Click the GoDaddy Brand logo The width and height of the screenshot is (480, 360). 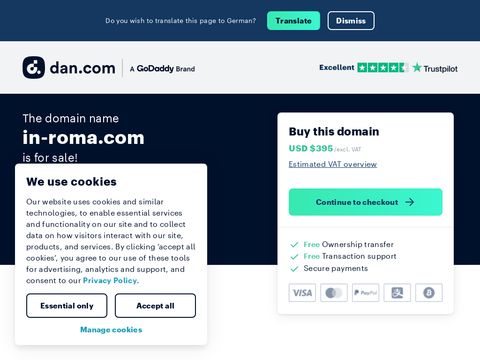[x=163, y=69]
